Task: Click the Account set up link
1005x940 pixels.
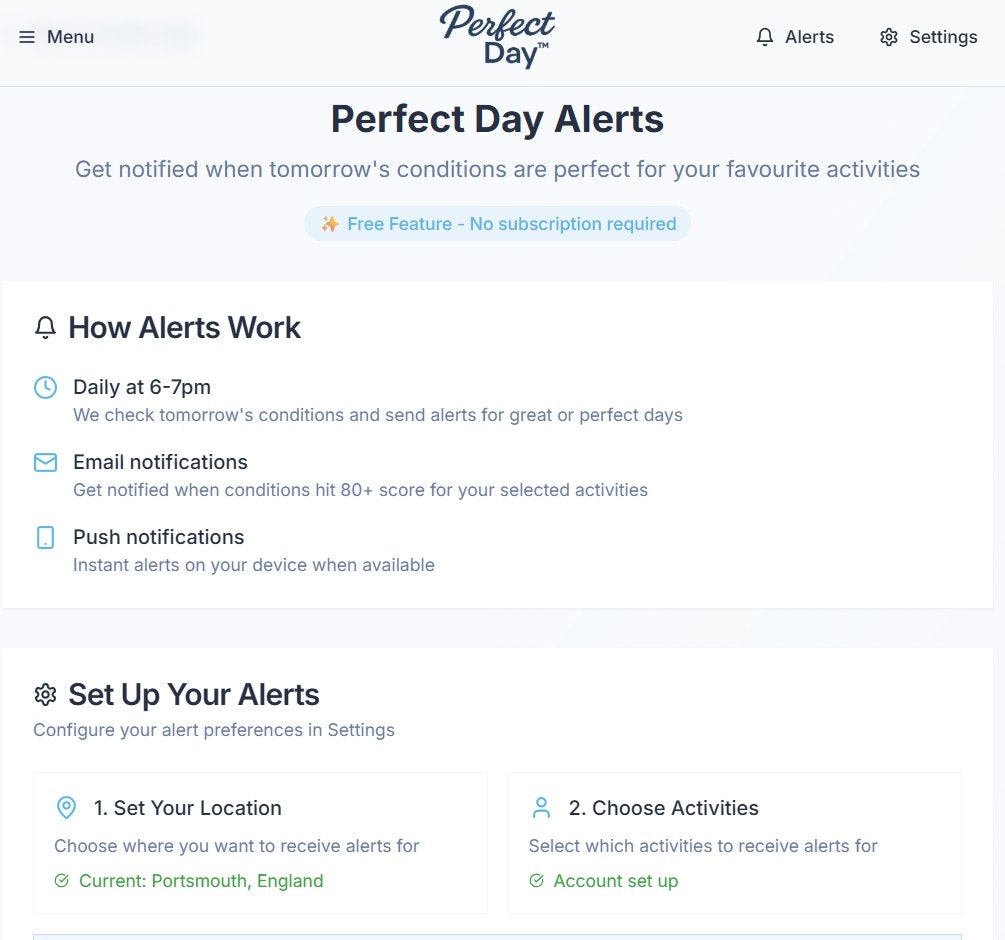Action: click(615, 881)
